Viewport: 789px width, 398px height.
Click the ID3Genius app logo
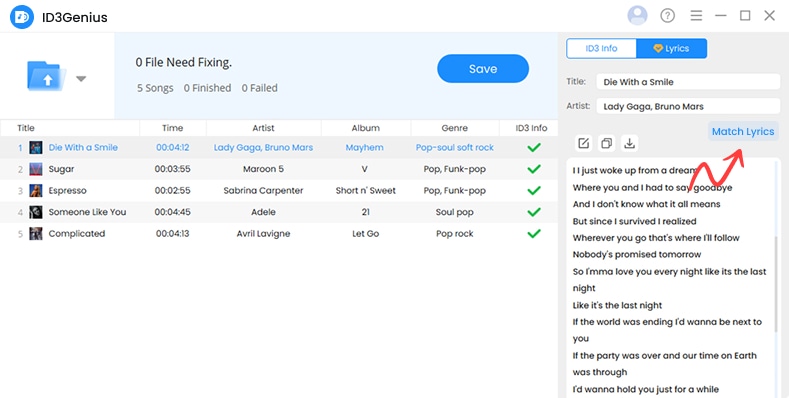click(22, 17)
